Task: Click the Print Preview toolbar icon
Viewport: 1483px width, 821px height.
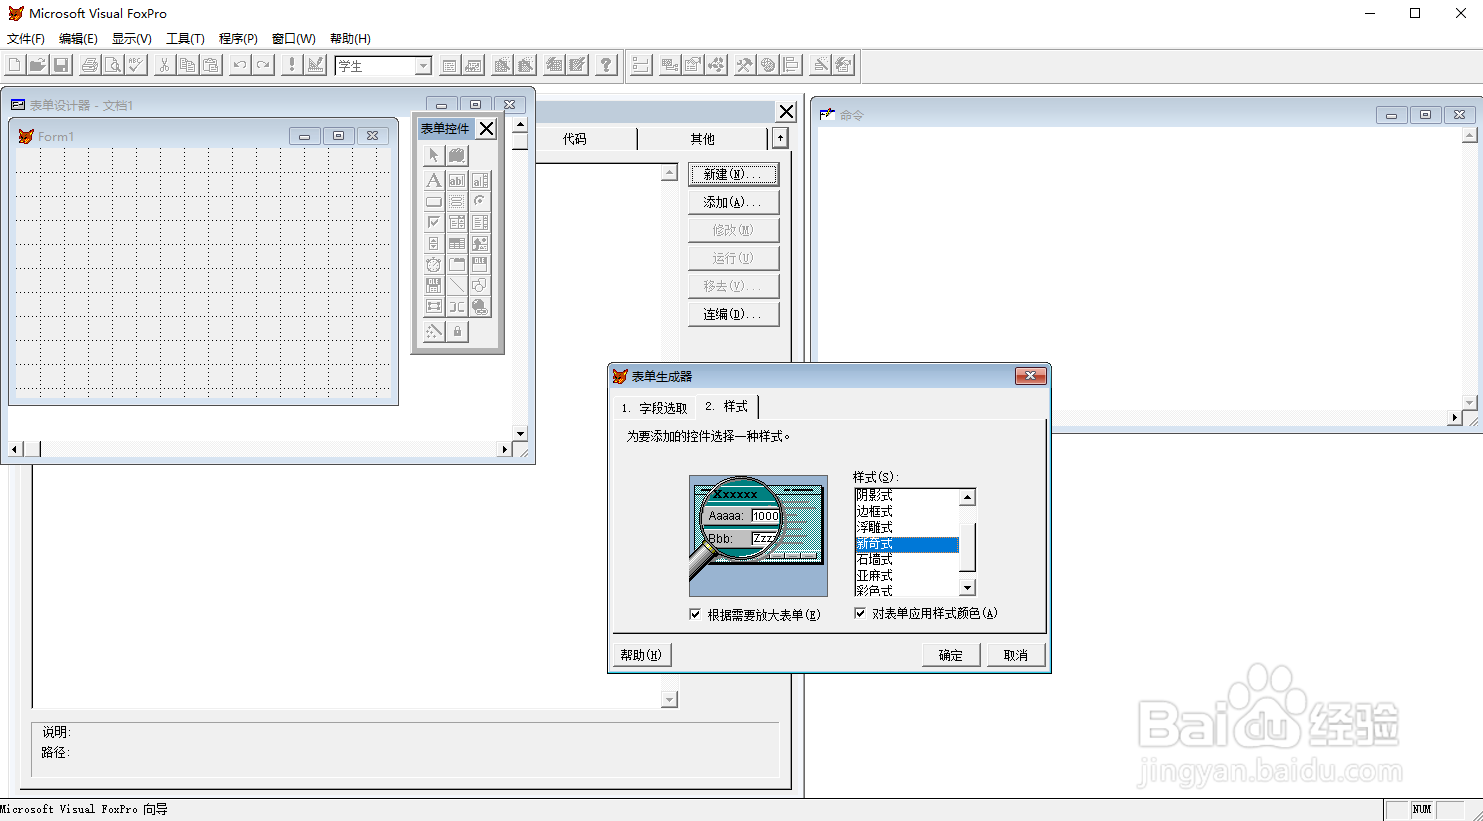Action: coord(113,65)
